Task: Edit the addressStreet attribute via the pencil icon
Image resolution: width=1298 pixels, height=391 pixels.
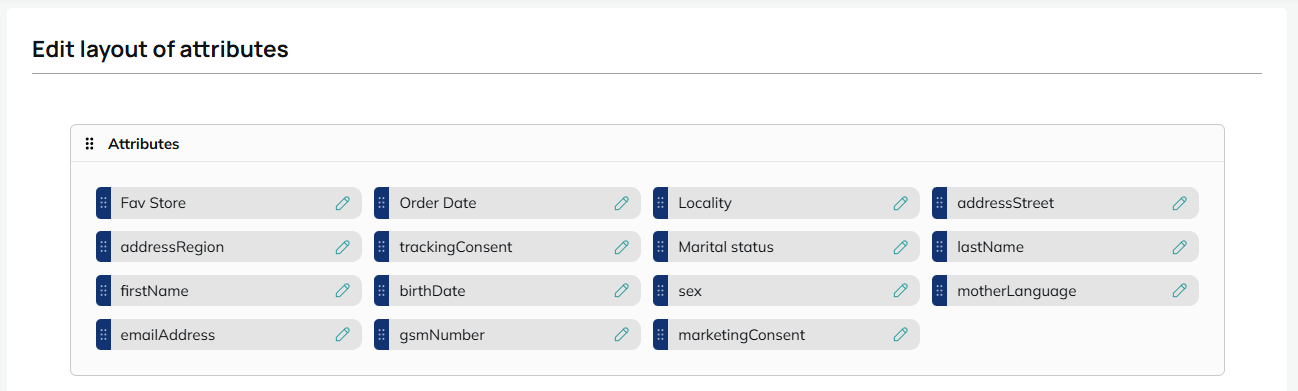Action: (1180, 203)
